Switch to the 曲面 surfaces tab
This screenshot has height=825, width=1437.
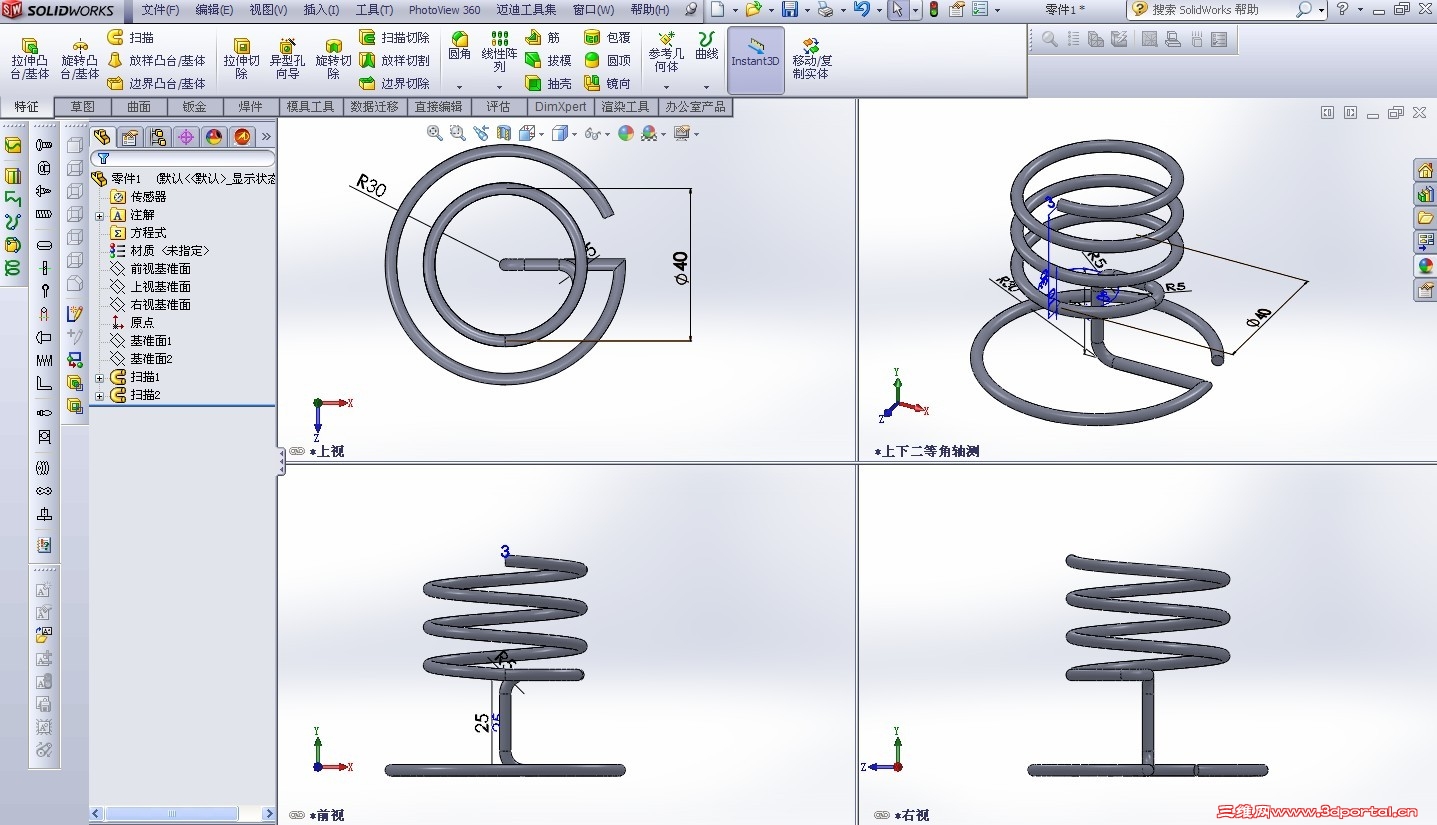coord(139,107)
